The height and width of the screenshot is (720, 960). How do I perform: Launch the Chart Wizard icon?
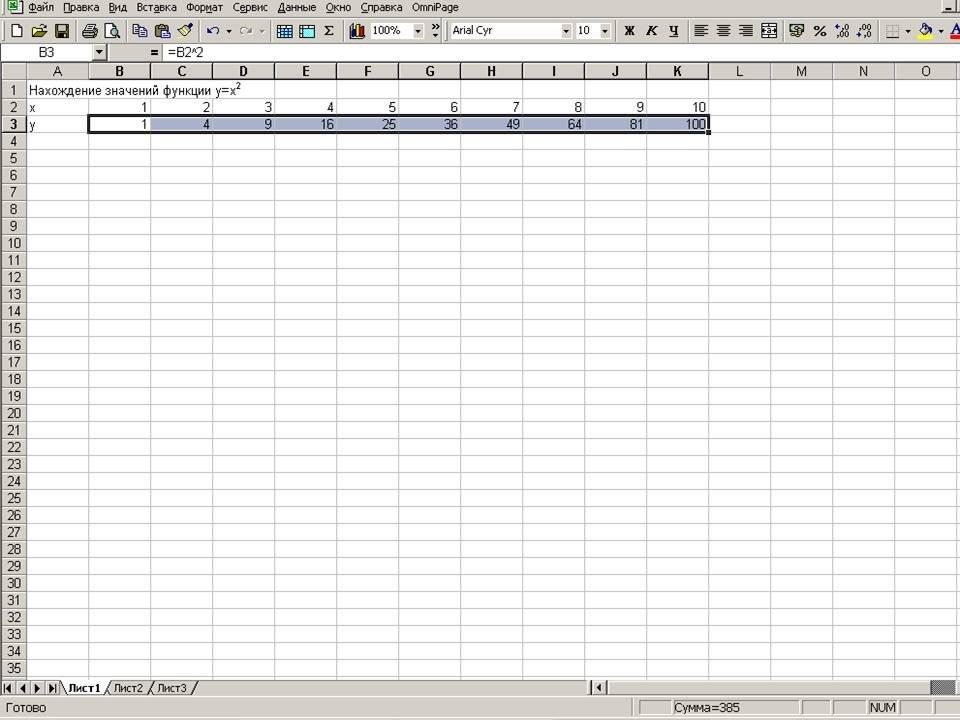click(x=357, y=31)
